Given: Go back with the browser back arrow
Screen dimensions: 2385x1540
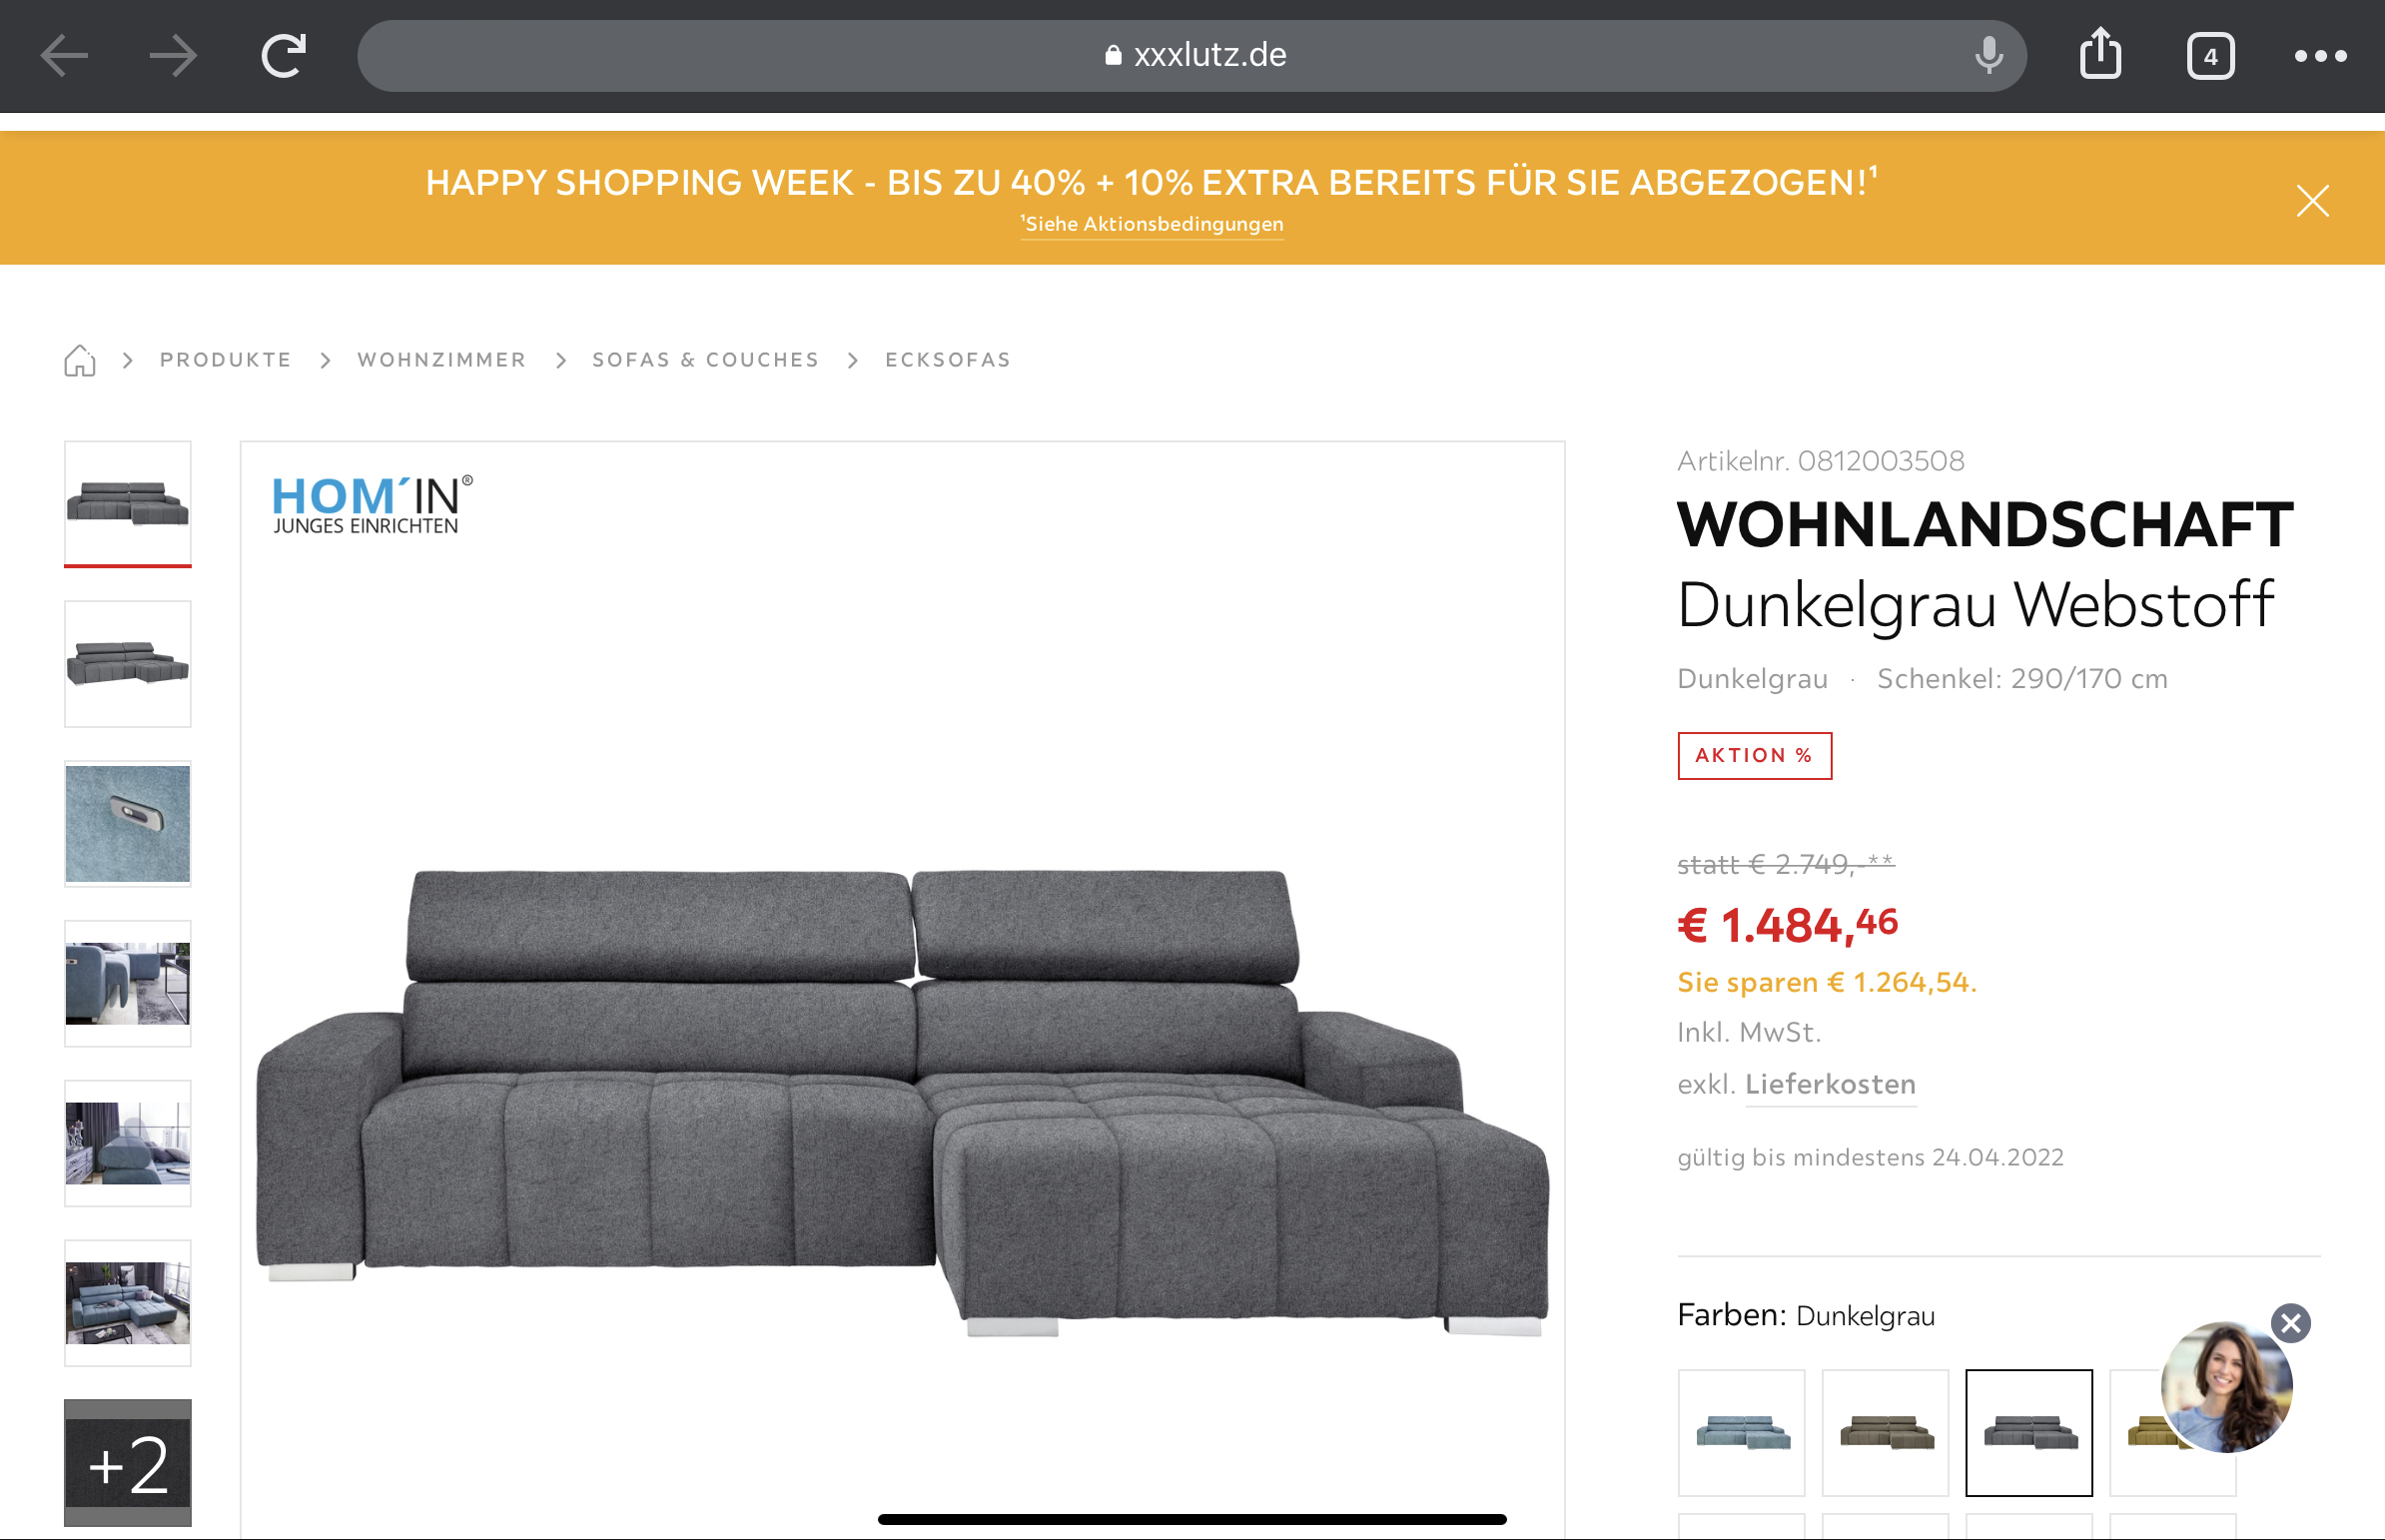Looking at the screenshot, I should tap(64, 56).
